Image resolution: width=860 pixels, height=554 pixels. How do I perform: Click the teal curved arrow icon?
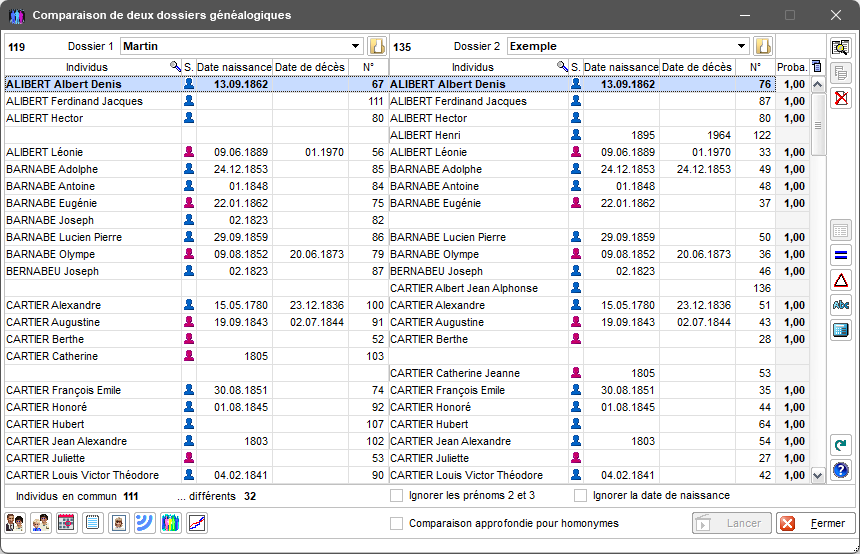click(x=840, y=445)
